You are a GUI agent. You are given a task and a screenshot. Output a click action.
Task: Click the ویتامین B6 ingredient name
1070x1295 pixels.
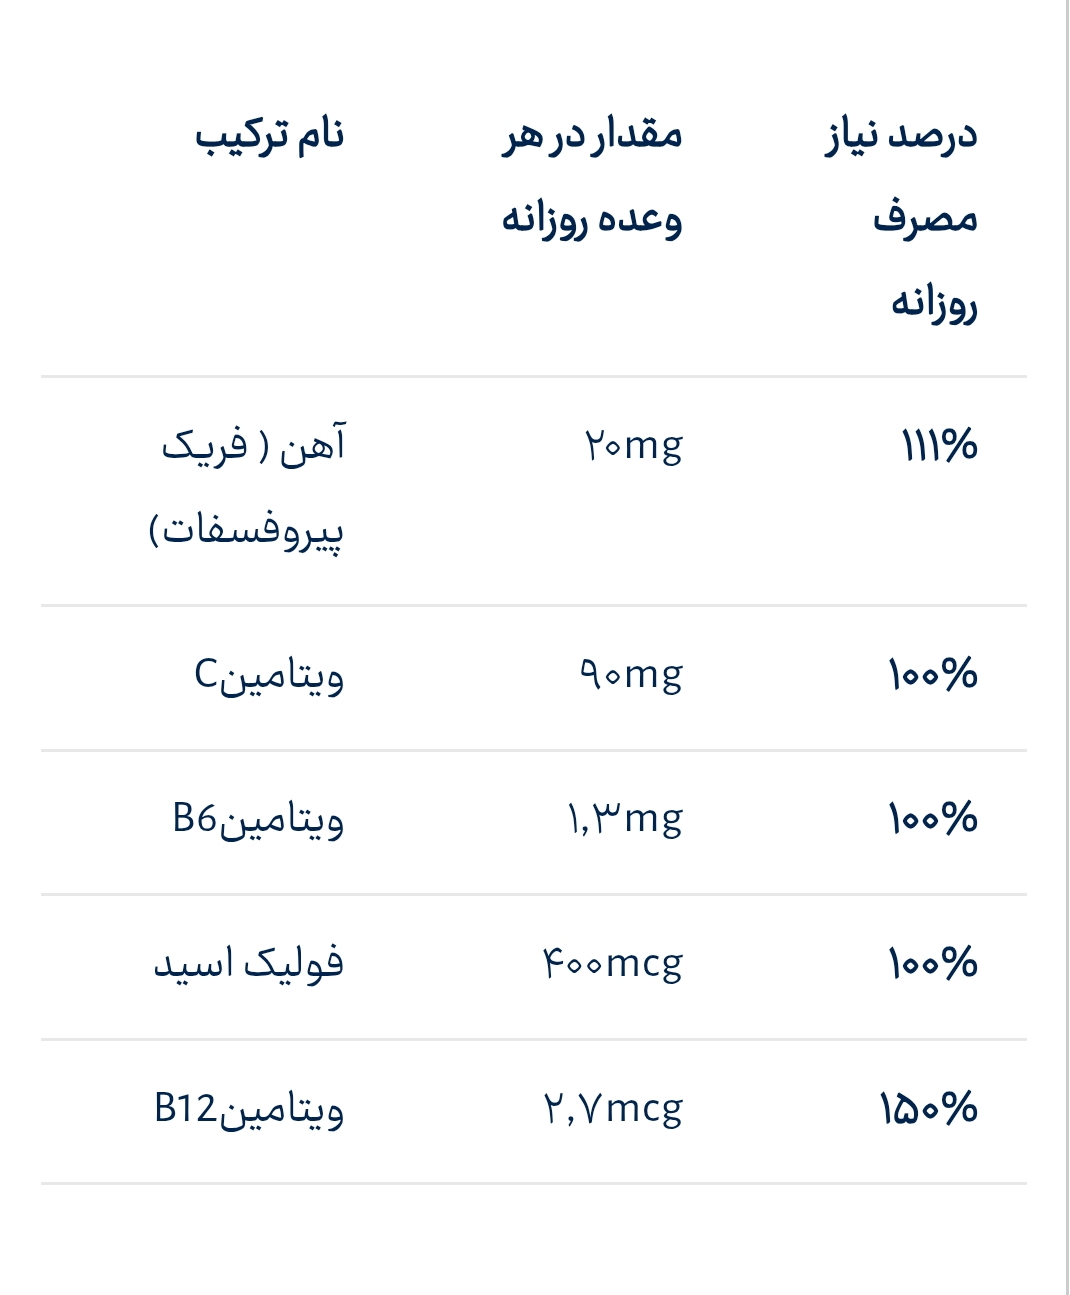coord(258,819)
